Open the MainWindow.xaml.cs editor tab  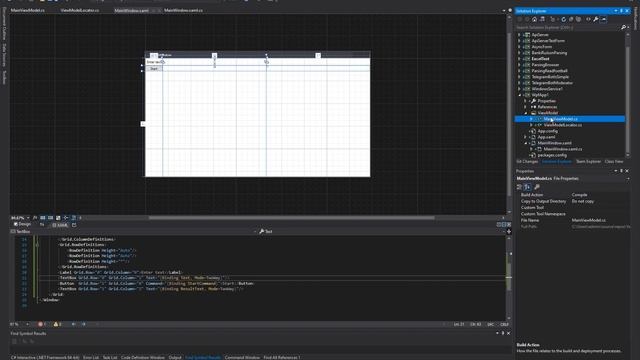(x=183, y=10)
